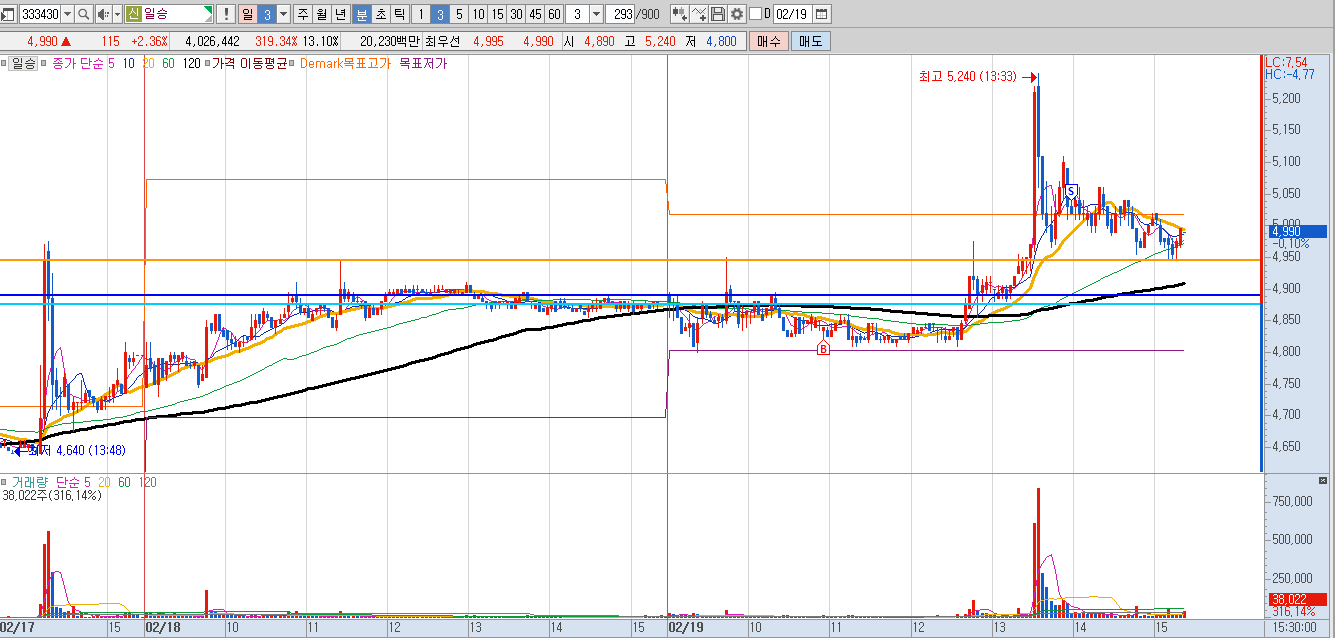This screenshot has height=638, width=1335.
Task: Click the 가격 이동평균 legend label
Action: (249, 63)
